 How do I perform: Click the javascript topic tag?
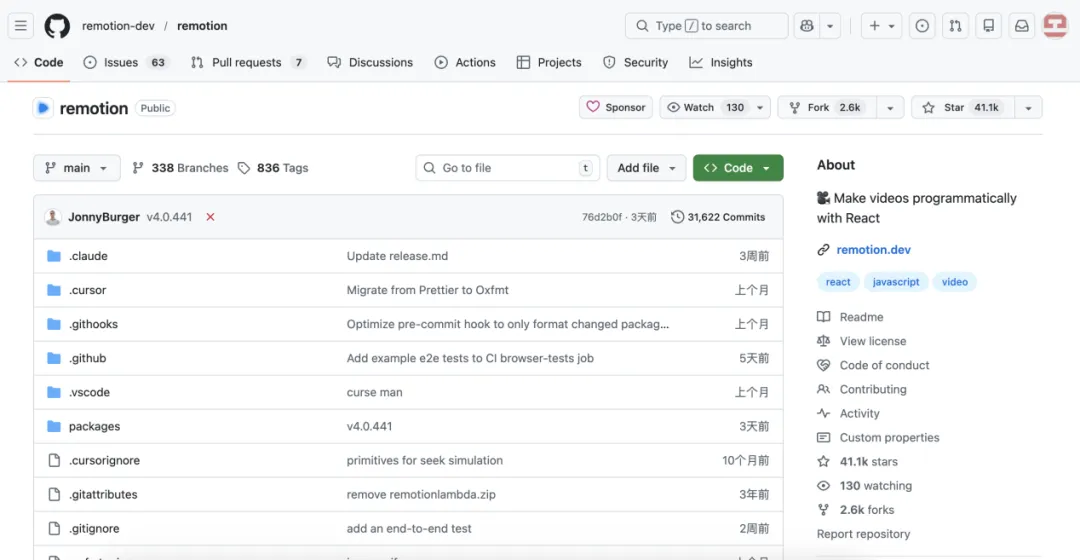(x=895, y=282)
